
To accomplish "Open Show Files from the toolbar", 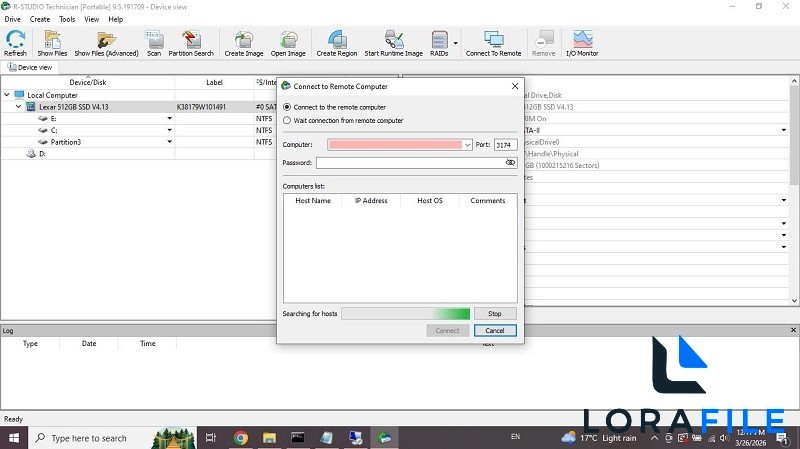I will click(52, 43).
